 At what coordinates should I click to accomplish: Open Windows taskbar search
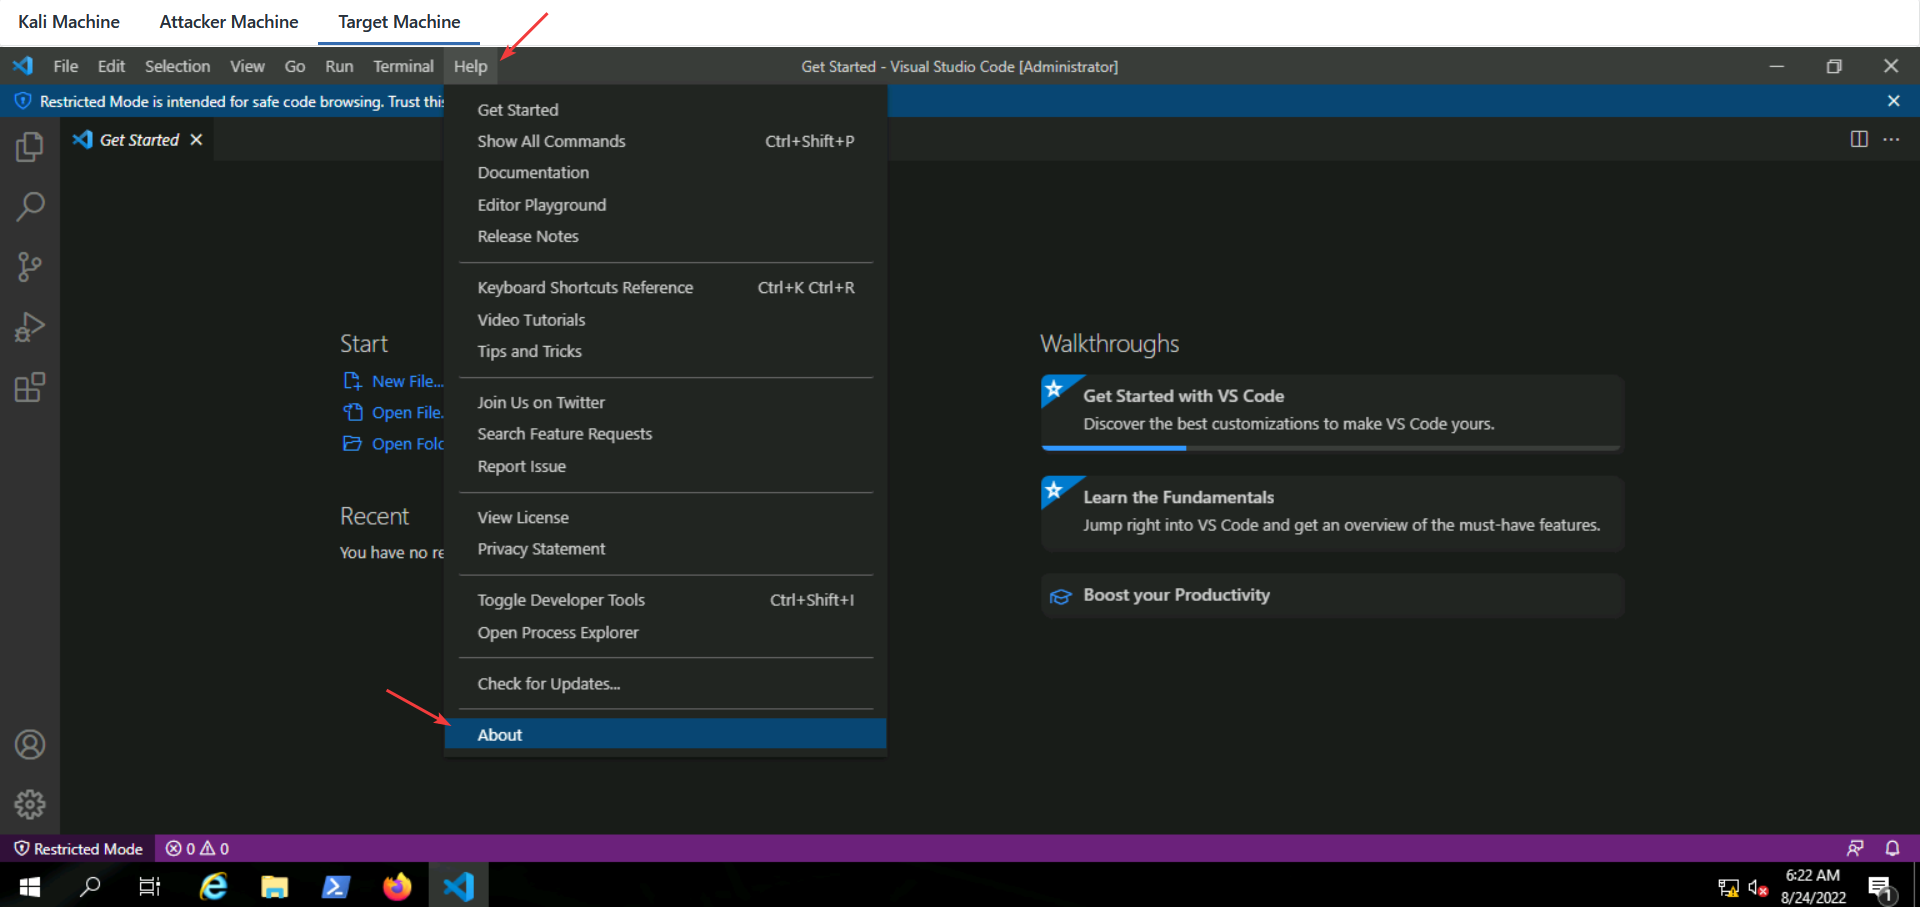pos(90,886)
